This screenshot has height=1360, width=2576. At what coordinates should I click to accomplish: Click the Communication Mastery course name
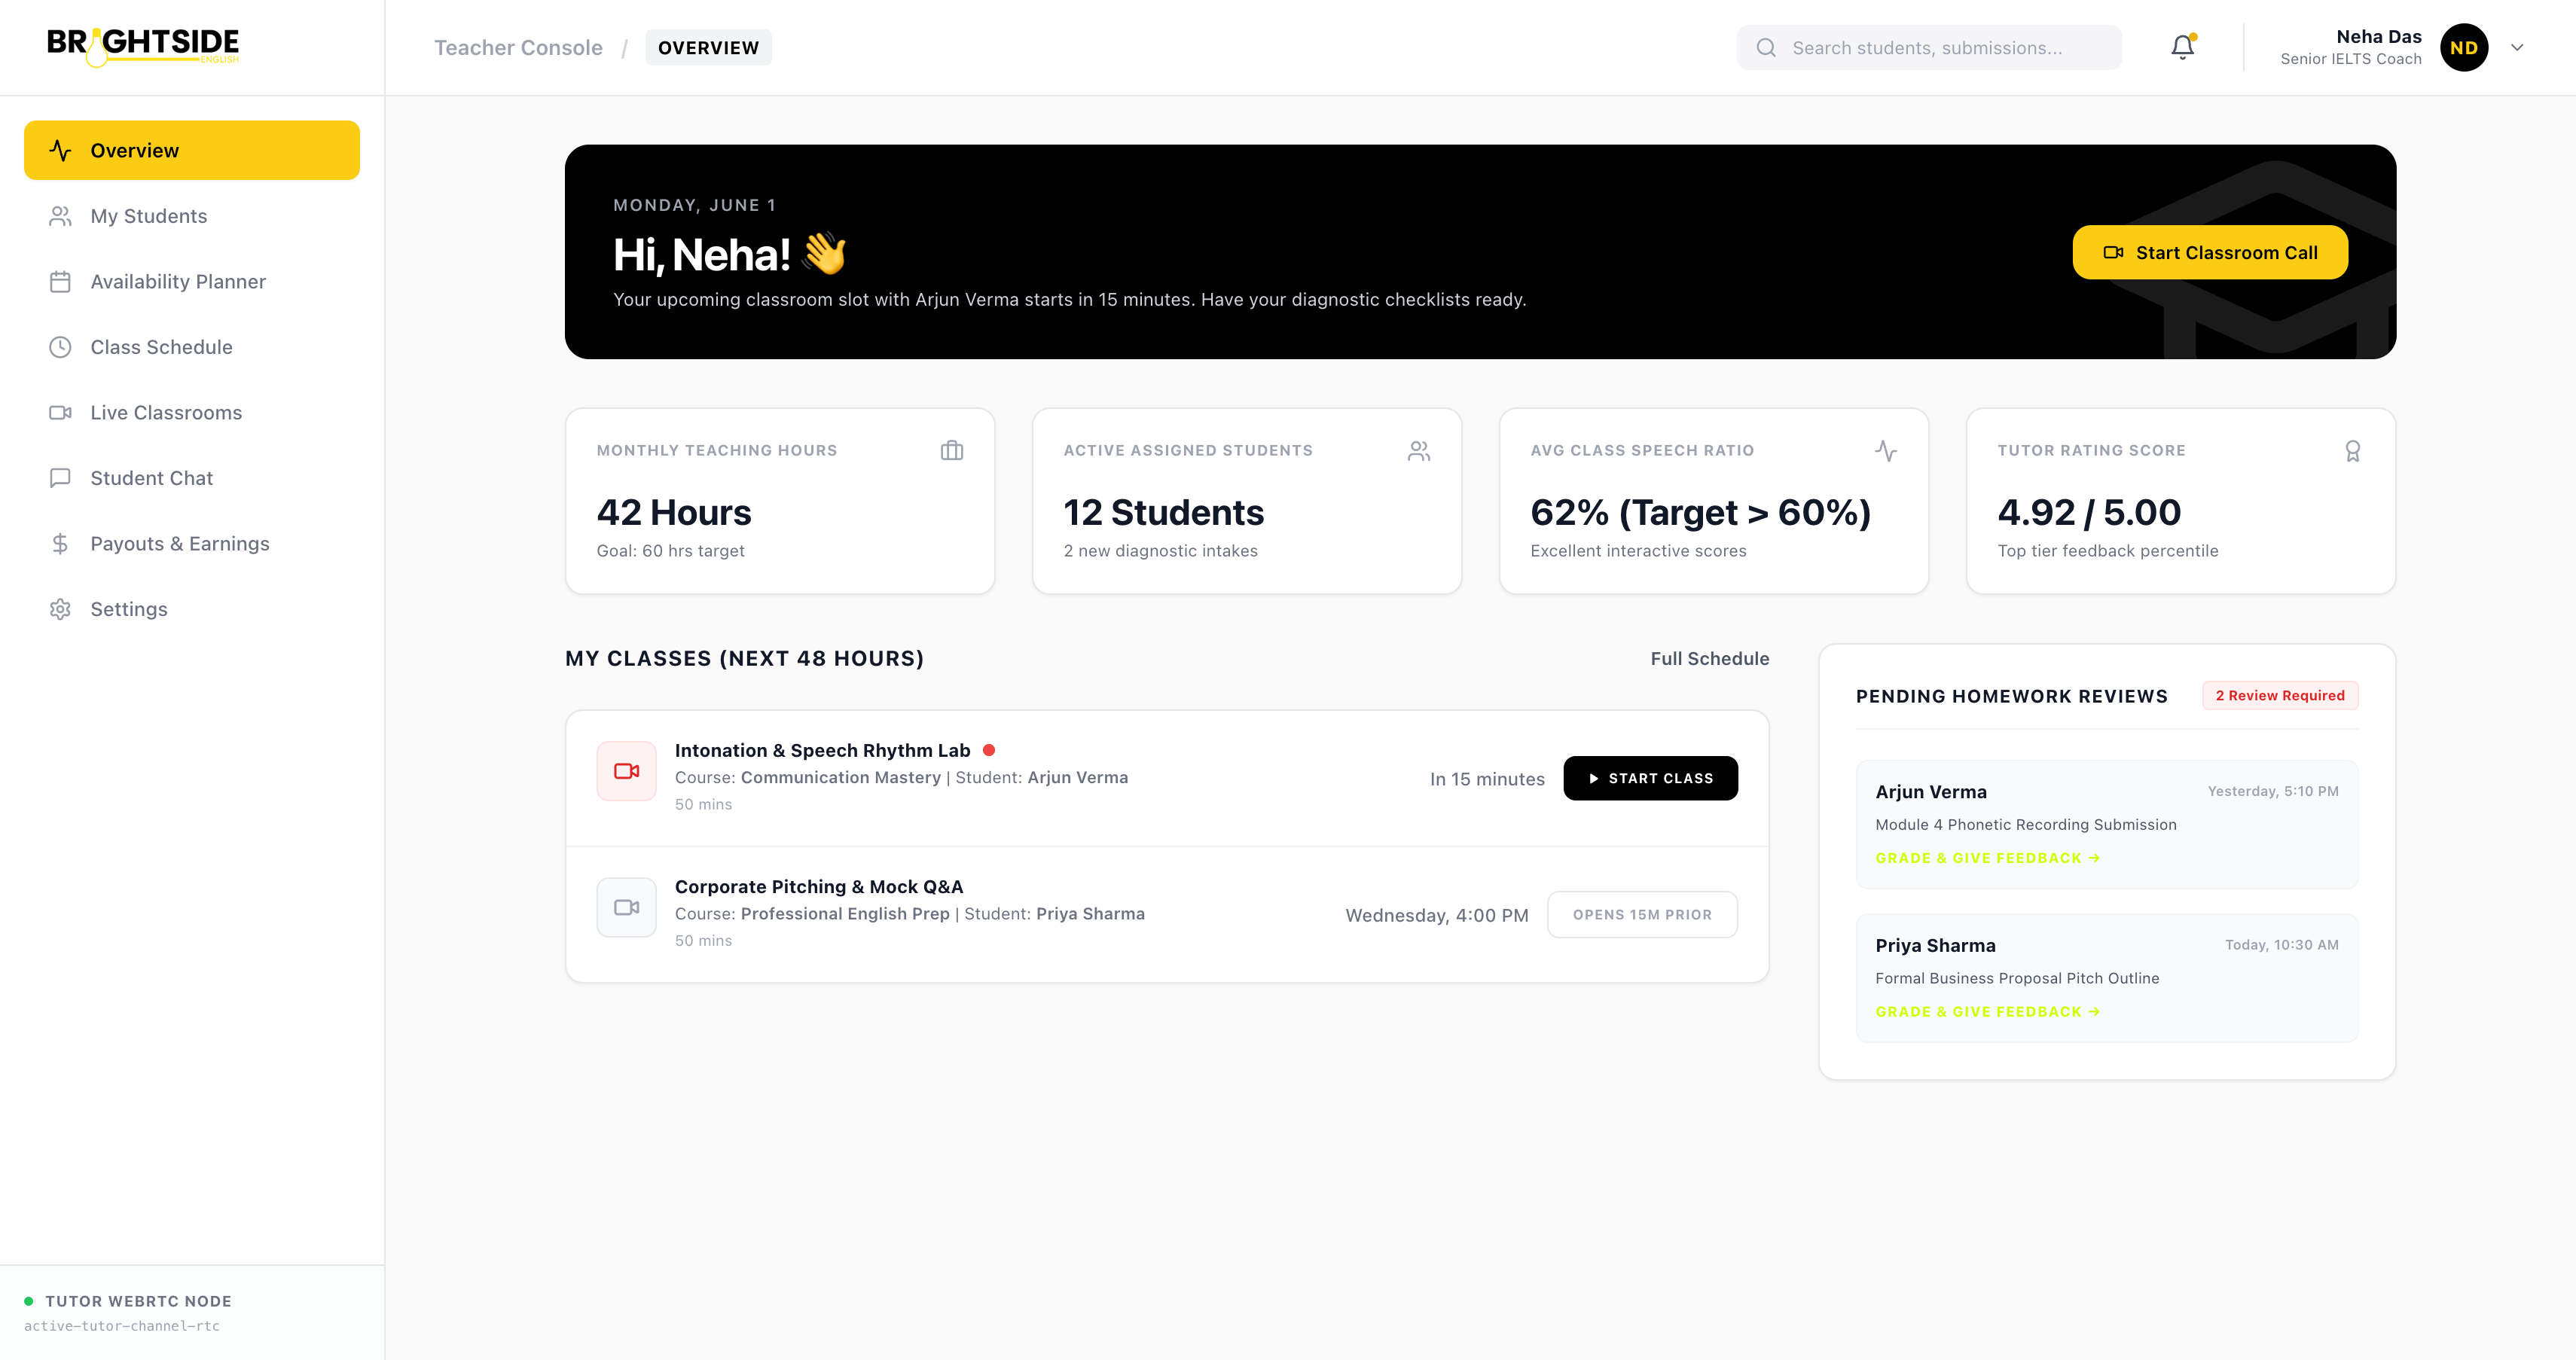[x=841, y=777]
